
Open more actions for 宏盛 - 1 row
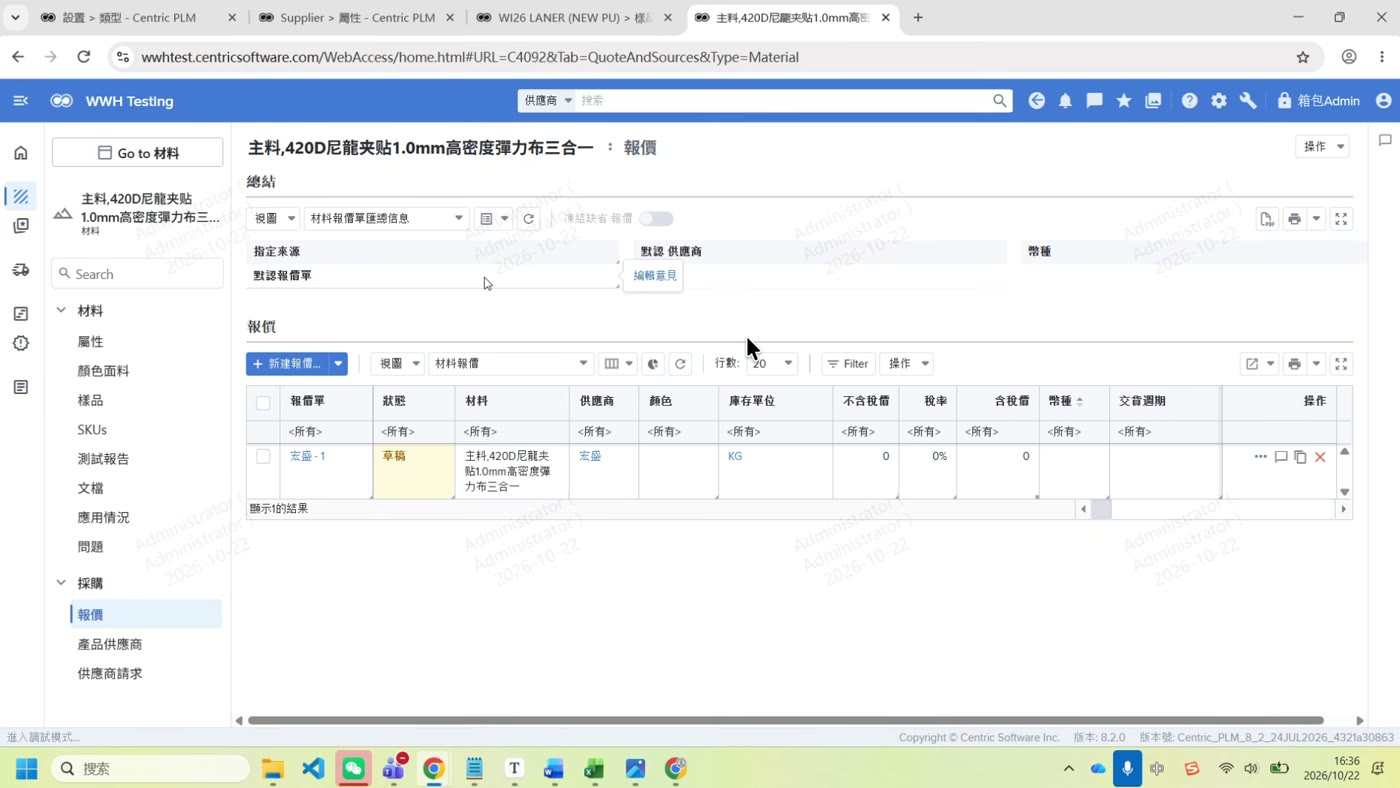(x=1260, y=457)
